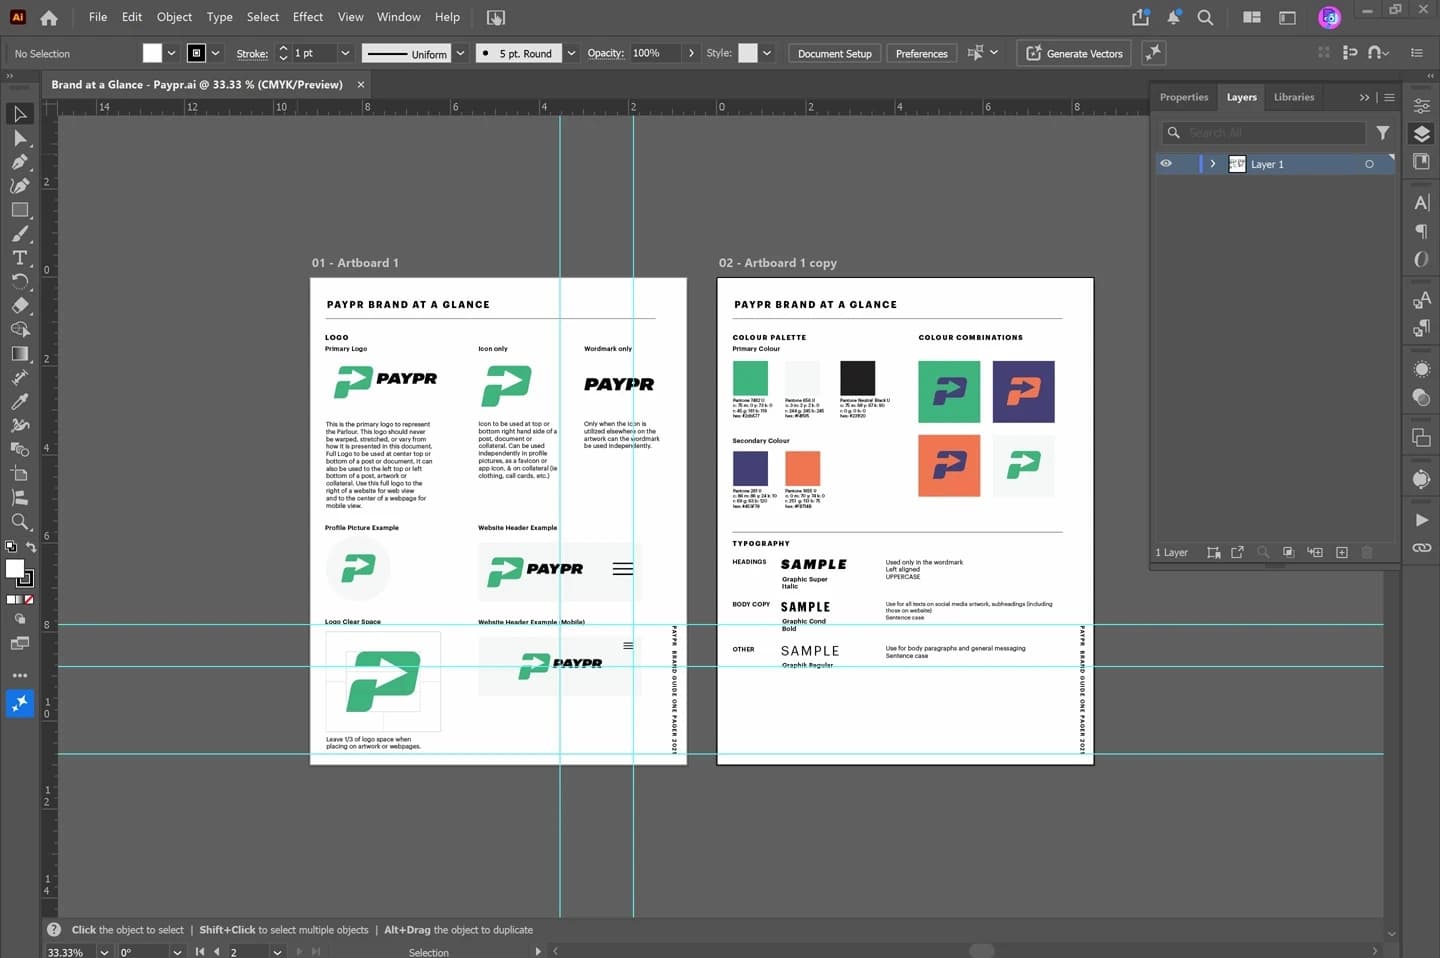The image size is (1440, 958).
Task: Create new layer in Layers panel
Action: point(1342,552)
